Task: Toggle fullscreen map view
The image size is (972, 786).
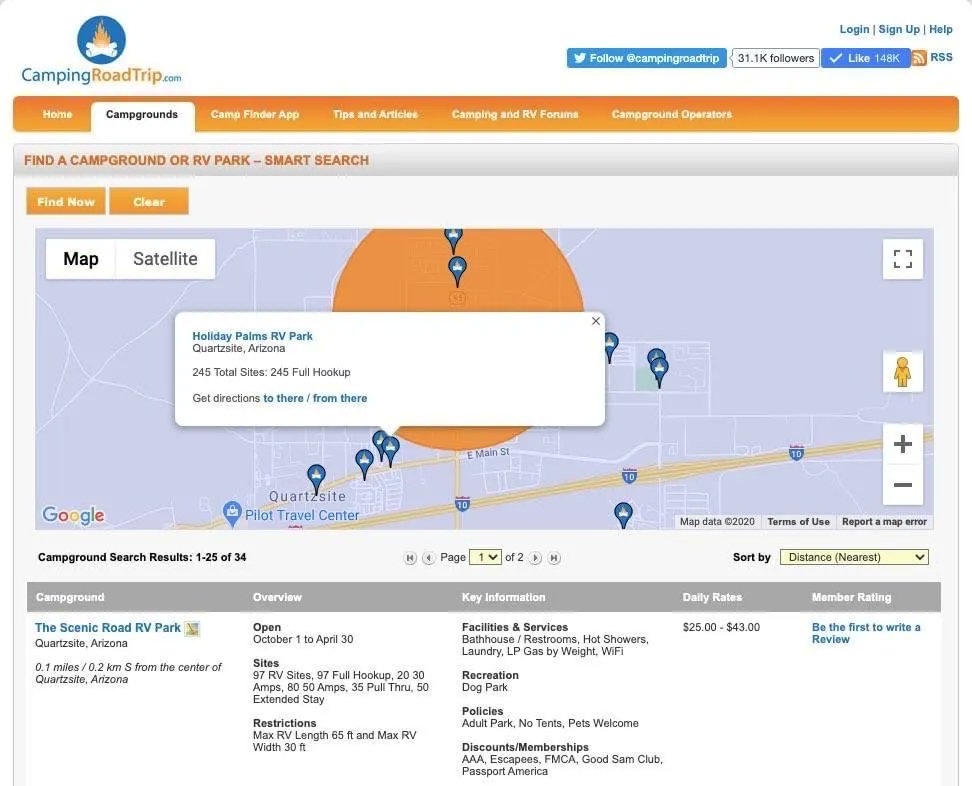Action: point(903,259)
